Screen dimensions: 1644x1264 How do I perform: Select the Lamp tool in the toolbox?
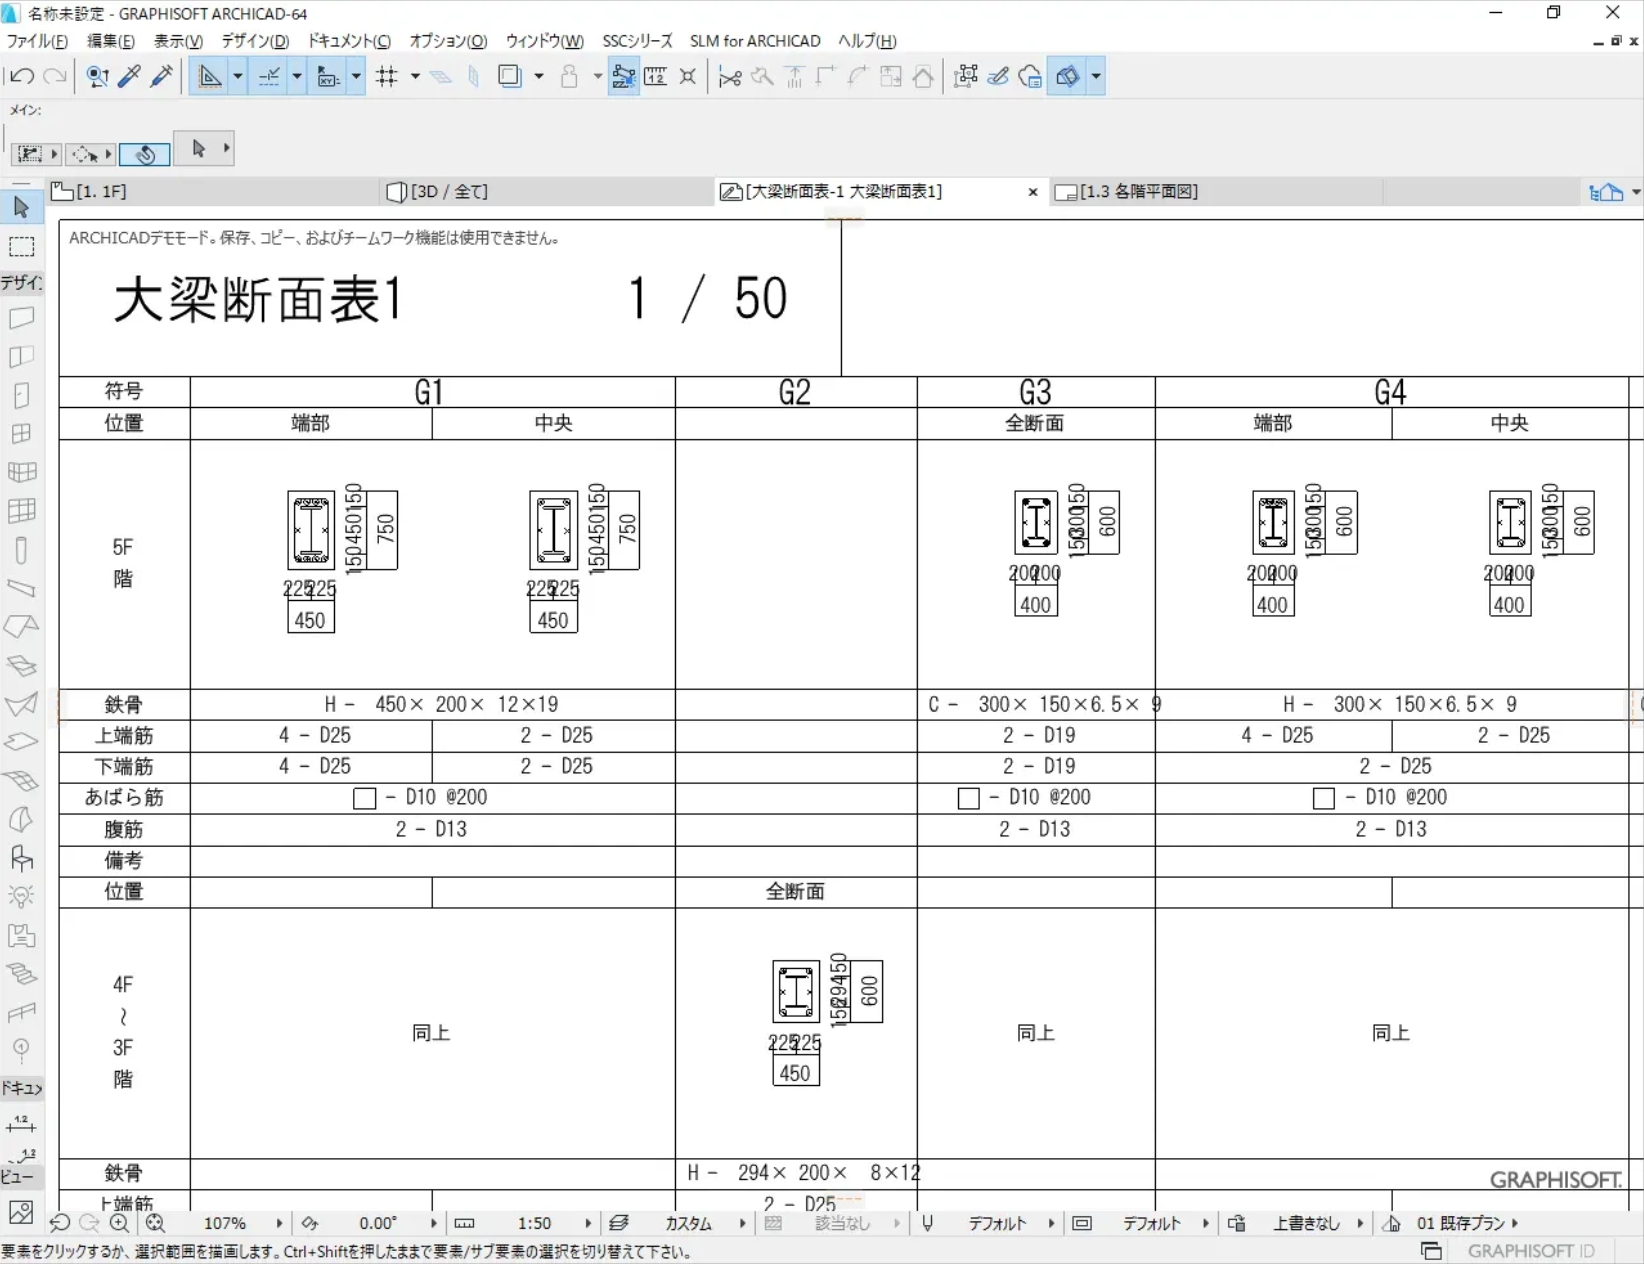coord(21,896)
